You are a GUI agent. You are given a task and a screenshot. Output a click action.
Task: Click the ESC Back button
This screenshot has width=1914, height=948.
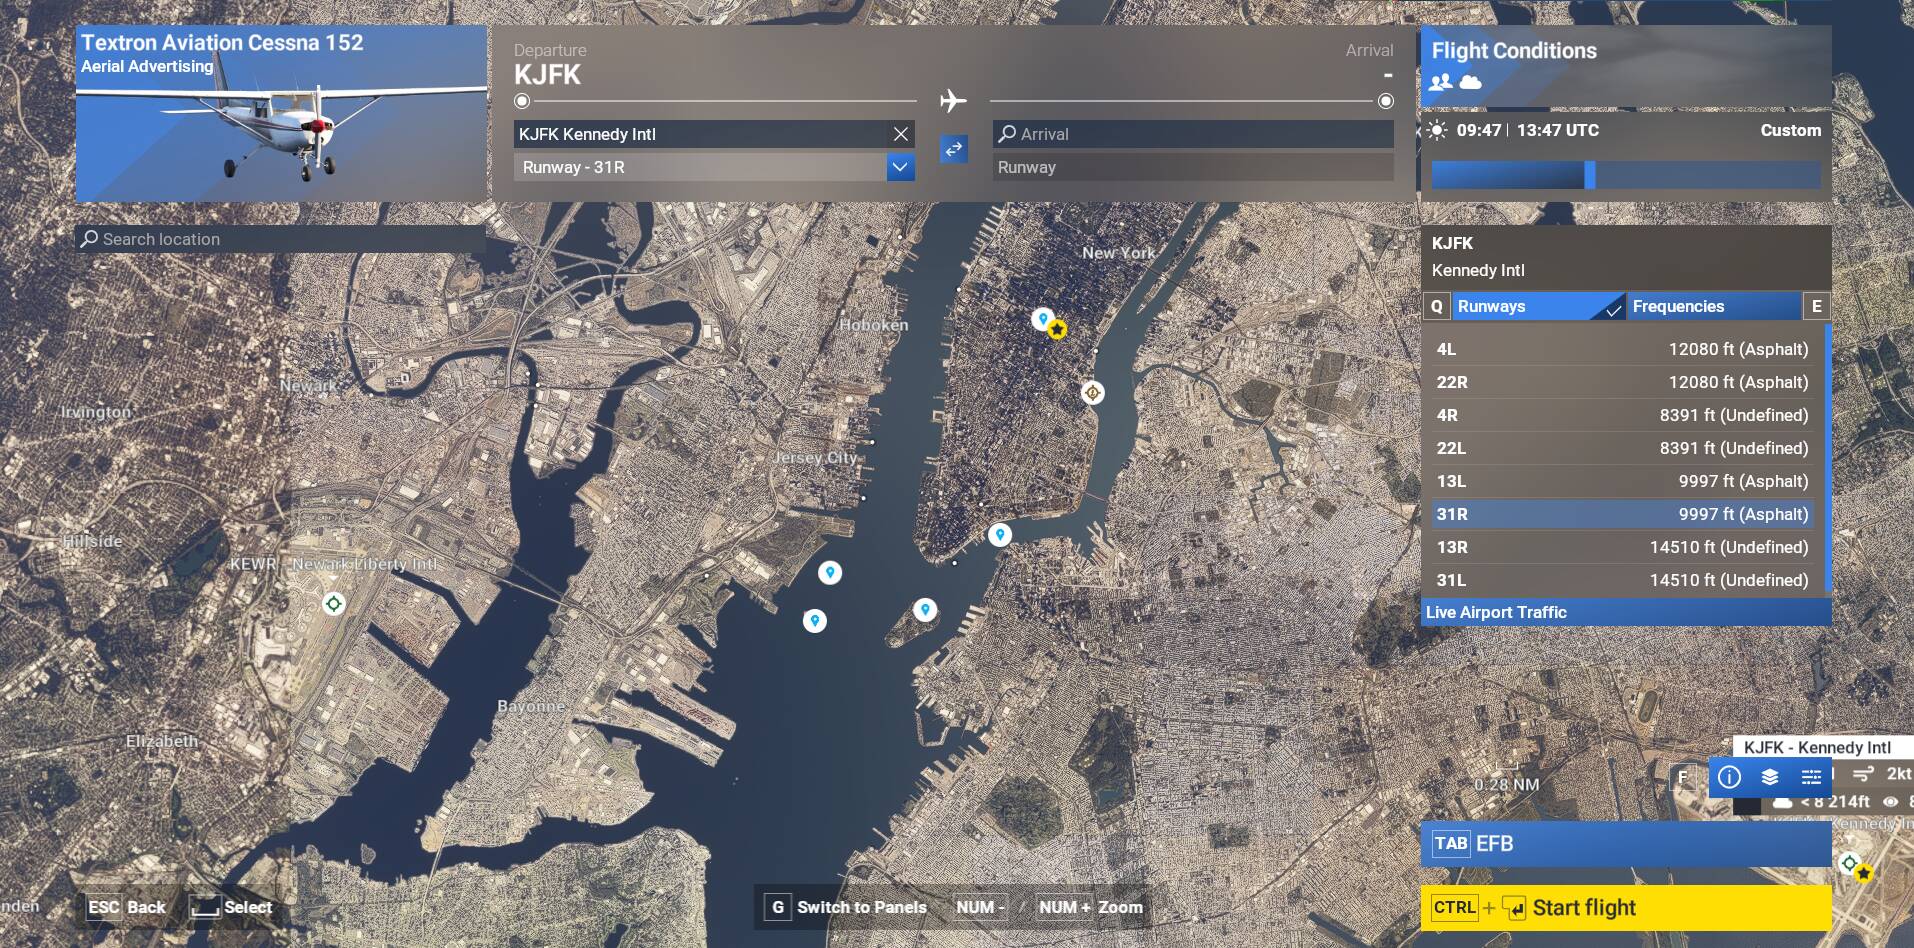[x=126, y=907]
